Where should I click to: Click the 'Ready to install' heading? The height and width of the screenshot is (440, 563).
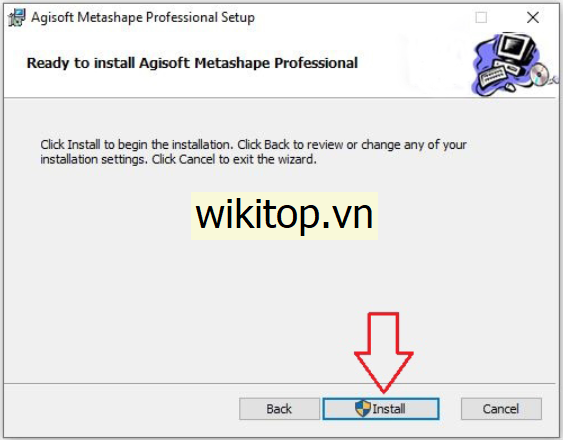(x=192, y=63)
